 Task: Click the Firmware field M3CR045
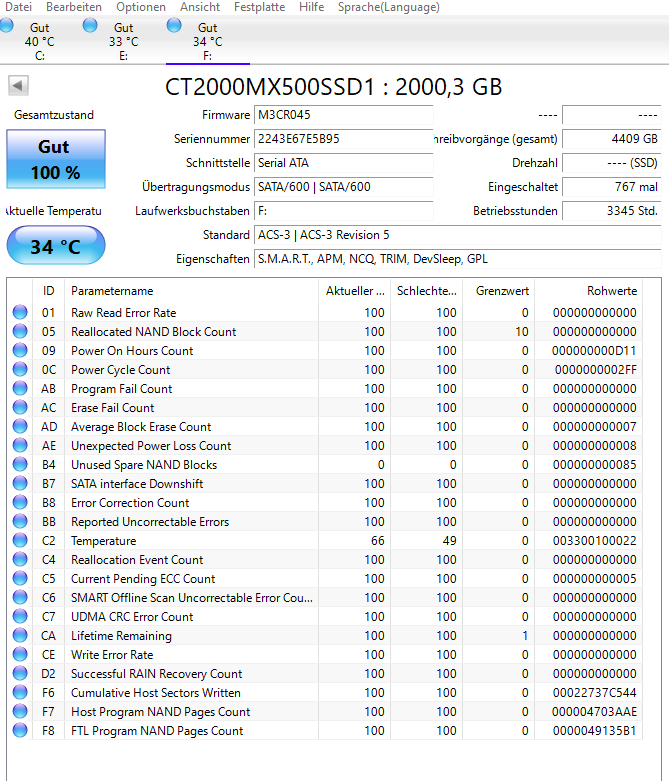tap(343, 115)
